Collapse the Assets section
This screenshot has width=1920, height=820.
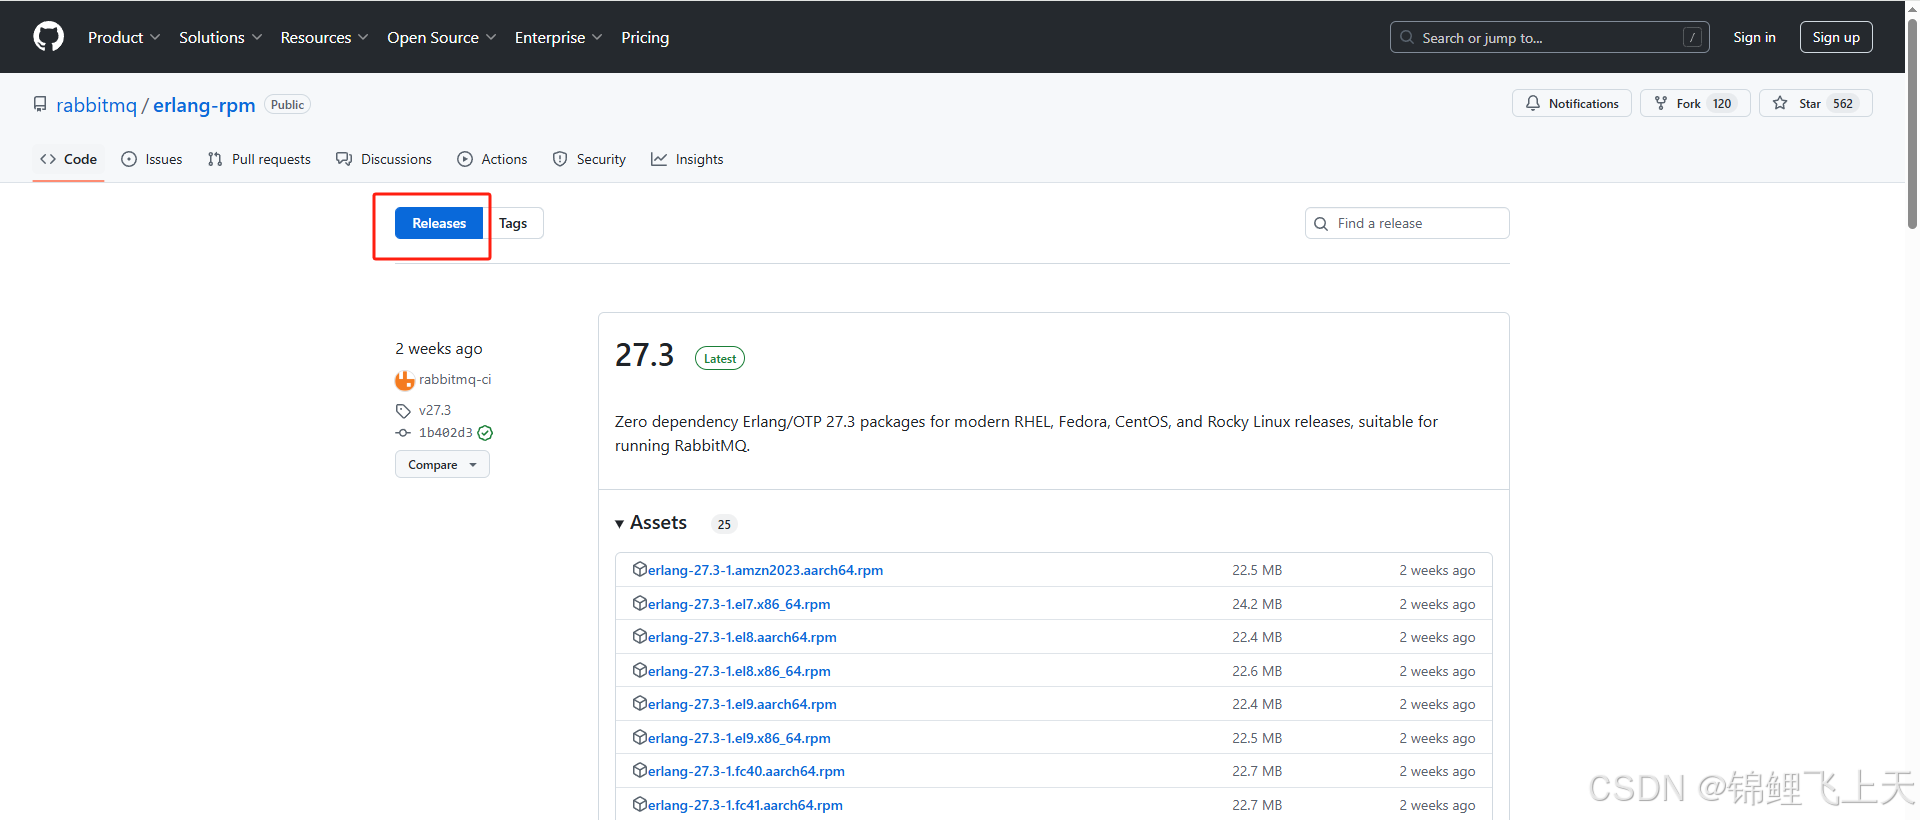pyautogui.click(x=651, y=523)
